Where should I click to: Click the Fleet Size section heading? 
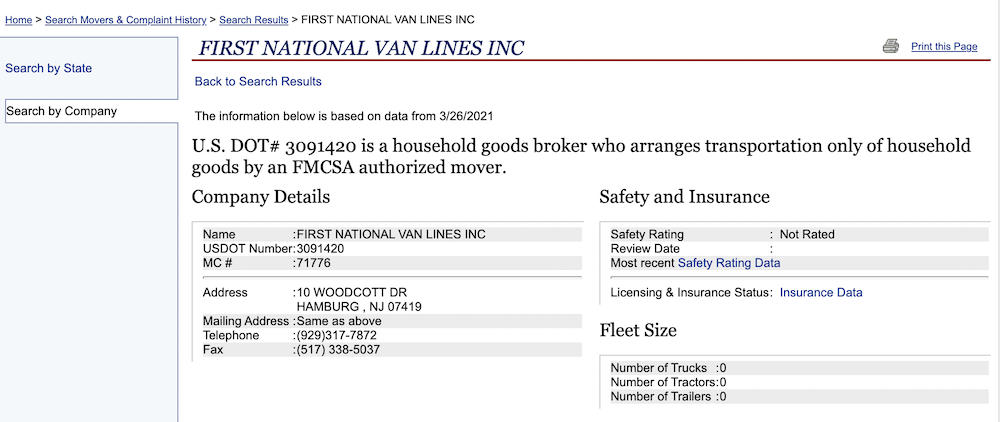tap(638, 330)
